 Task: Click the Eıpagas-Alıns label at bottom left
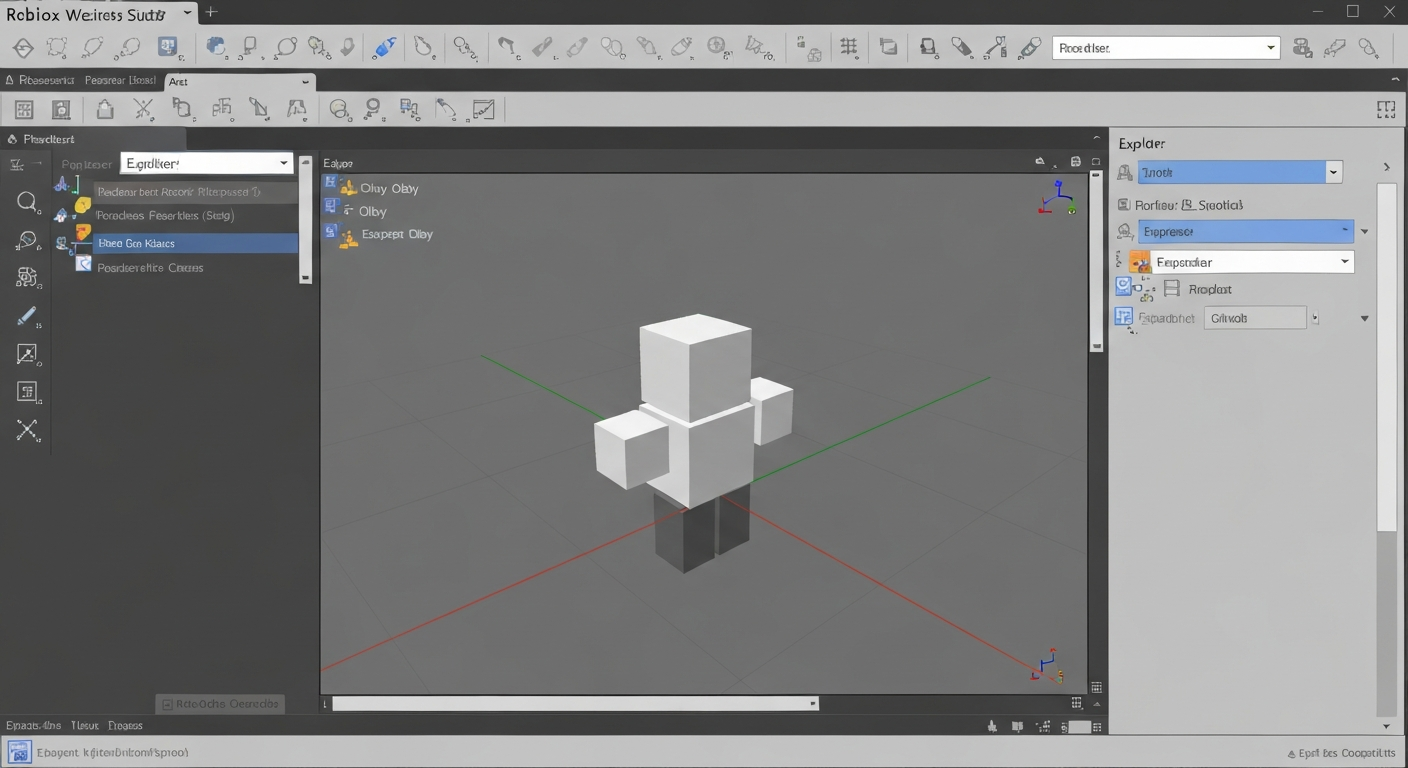(x=33, y=725)
